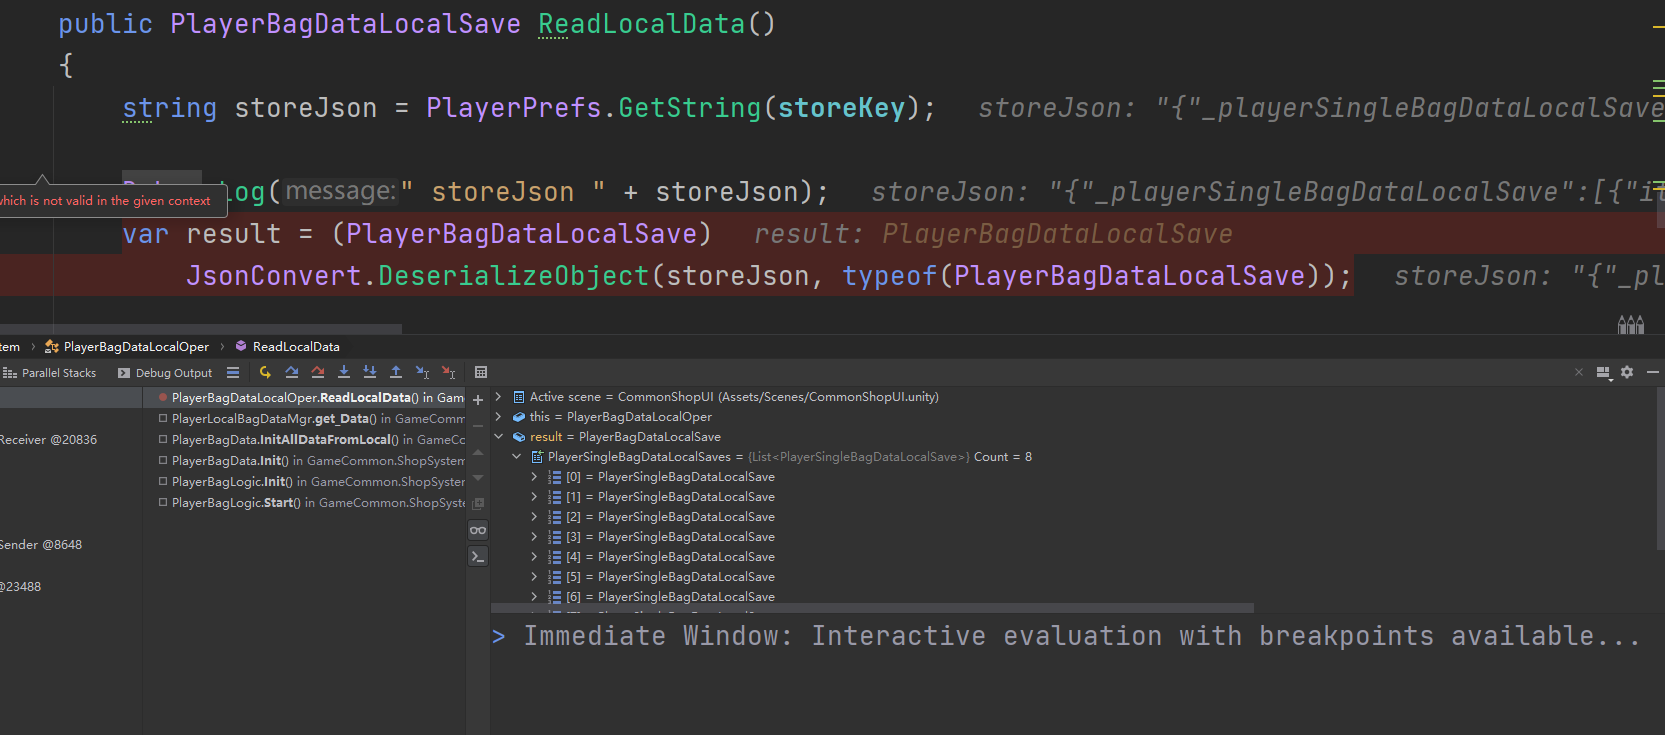Switch to the Debug Output tab
Viewport: 1665px width, 735px height.
coord(165,373)
